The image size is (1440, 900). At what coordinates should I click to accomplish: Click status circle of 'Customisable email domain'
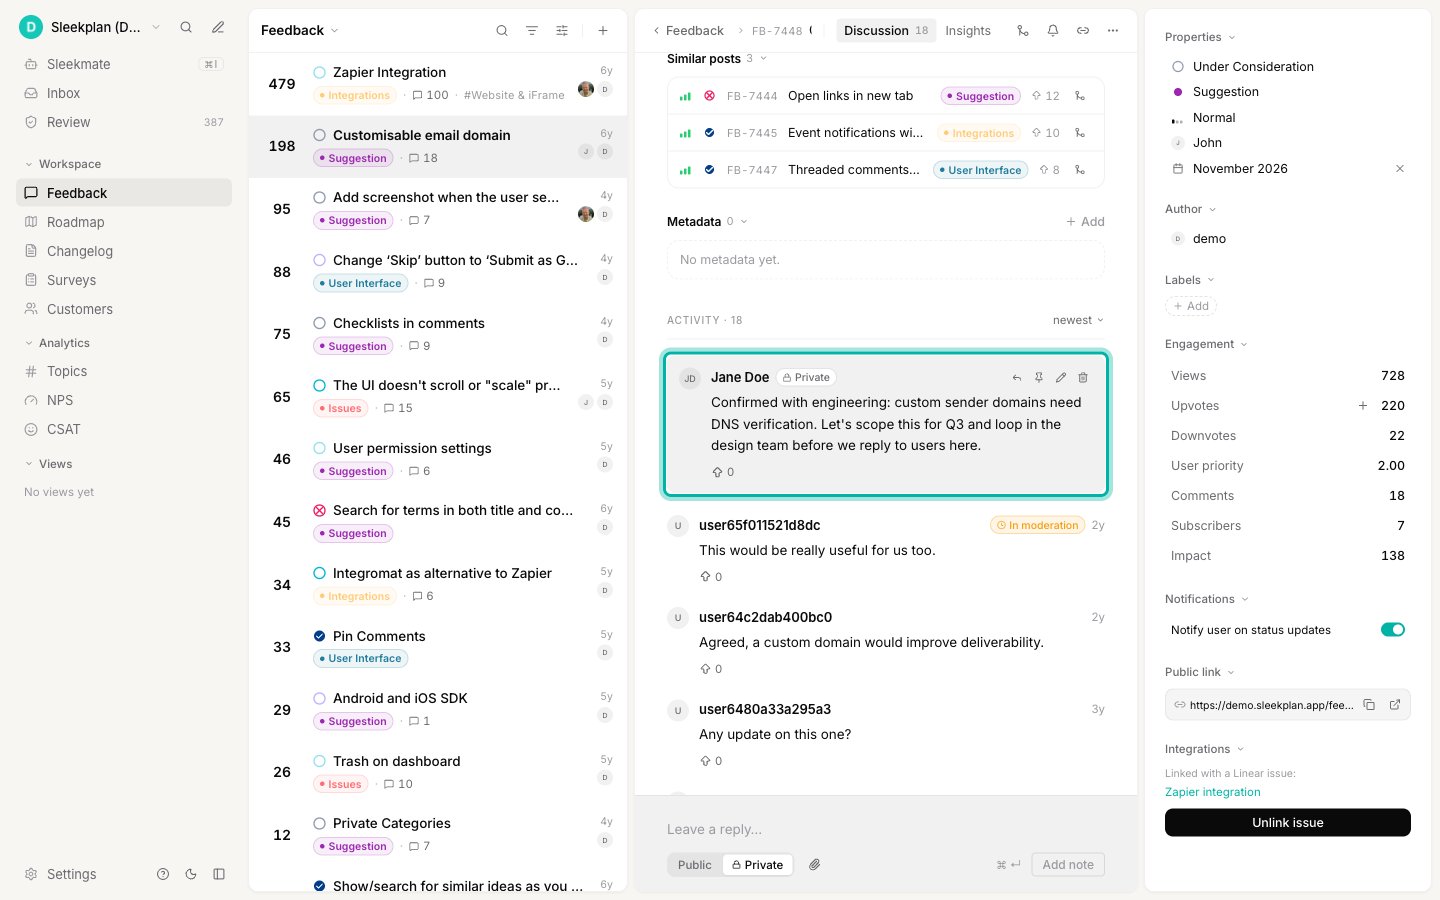(320, 135)
